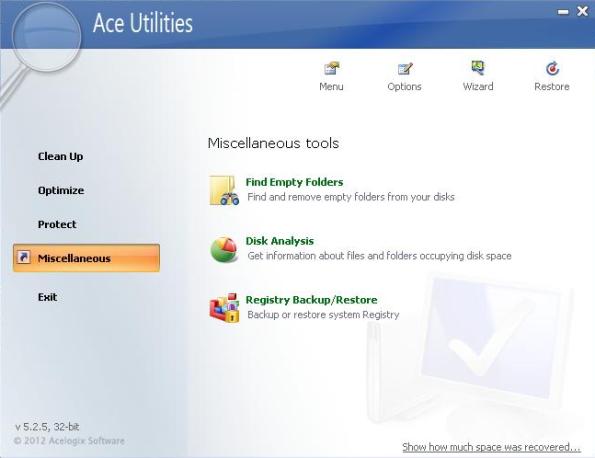Click the Wizard label text
Screen dimensions: 595x458
point(478,87)
